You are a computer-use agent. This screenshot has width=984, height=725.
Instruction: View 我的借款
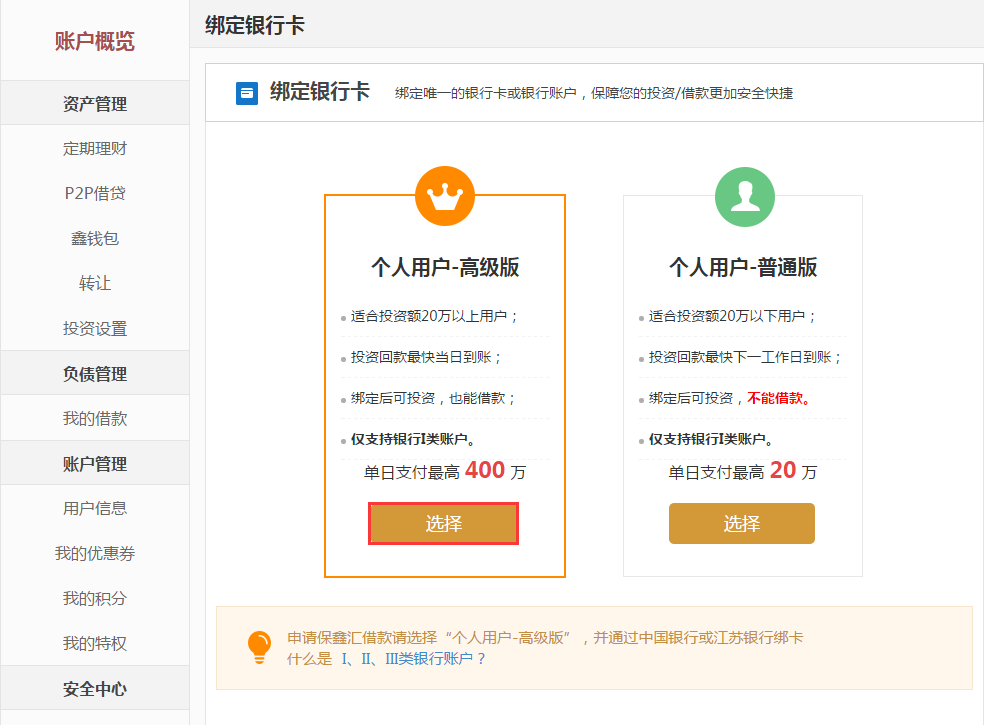click(x=95, y=419)
